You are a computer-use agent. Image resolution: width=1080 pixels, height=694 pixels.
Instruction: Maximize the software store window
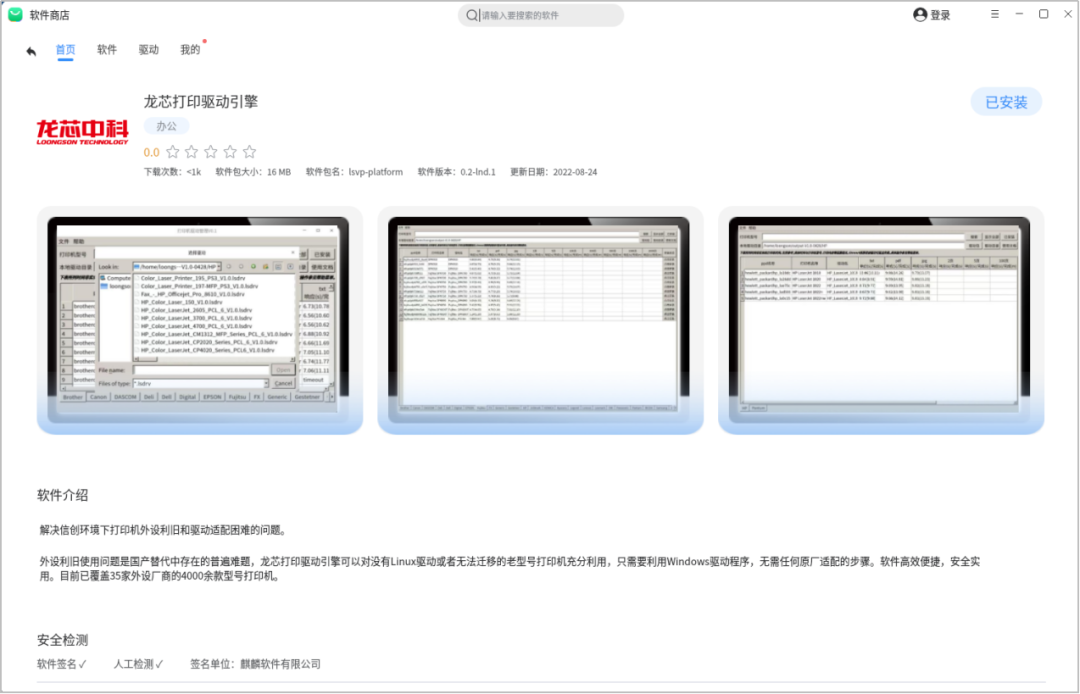click(1043, 14)
